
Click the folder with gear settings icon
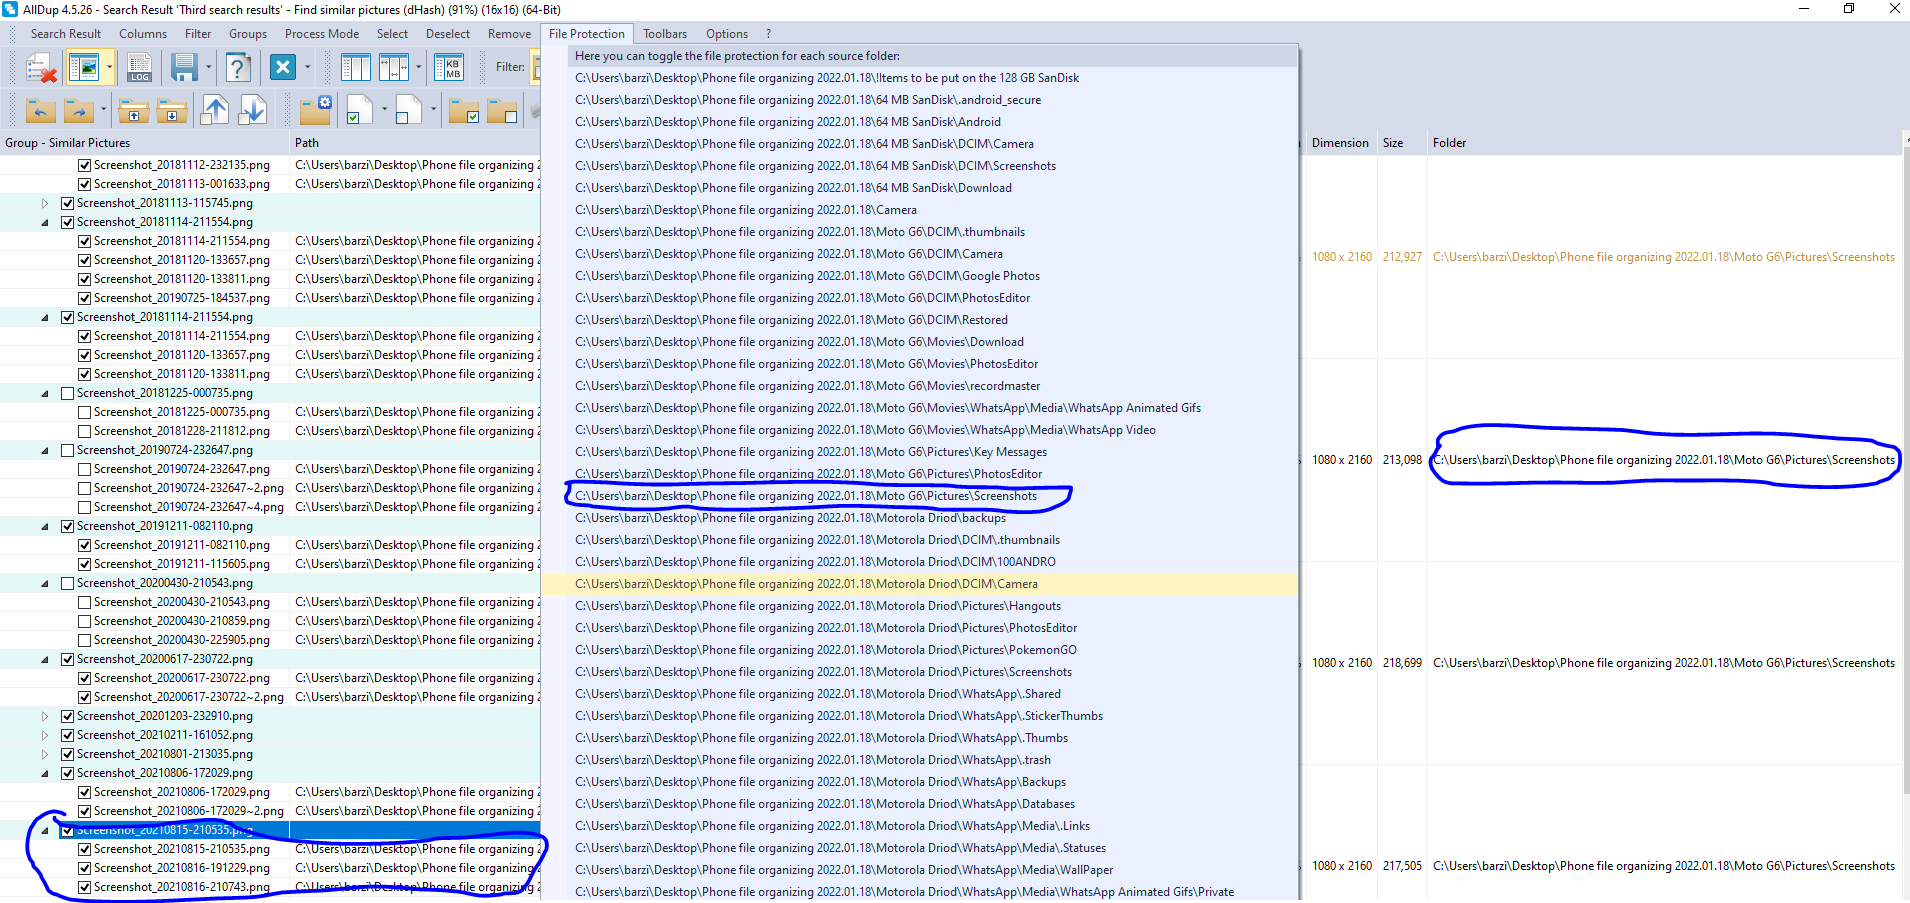point(316,110)
